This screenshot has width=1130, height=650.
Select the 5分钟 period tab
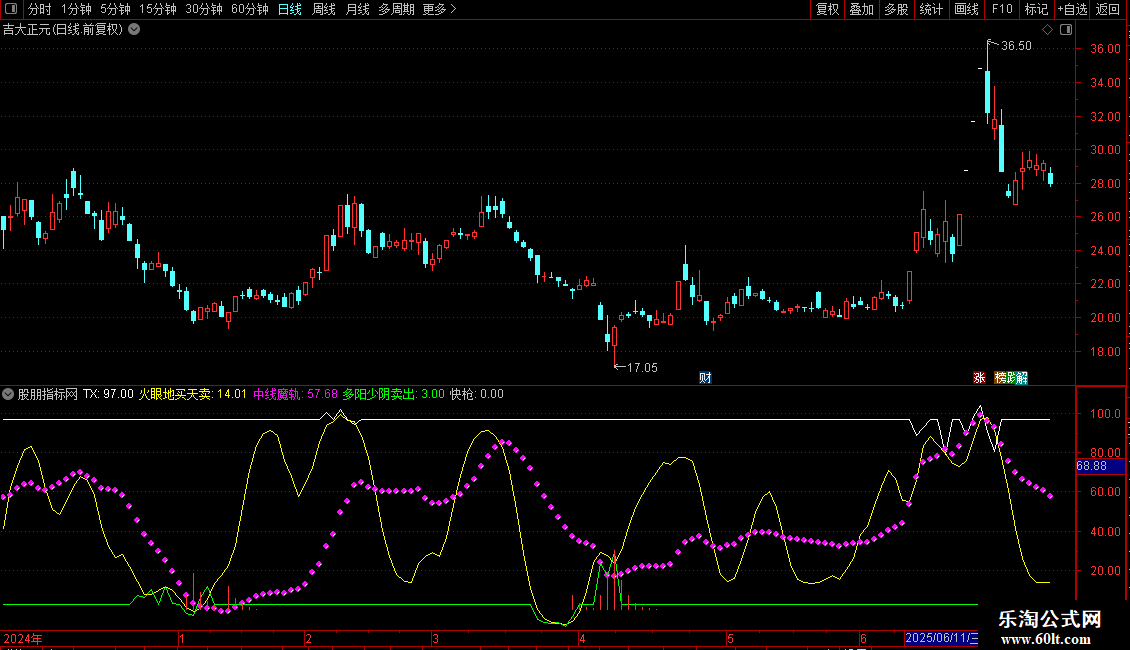pyautogui.click(x=115, y=9)
